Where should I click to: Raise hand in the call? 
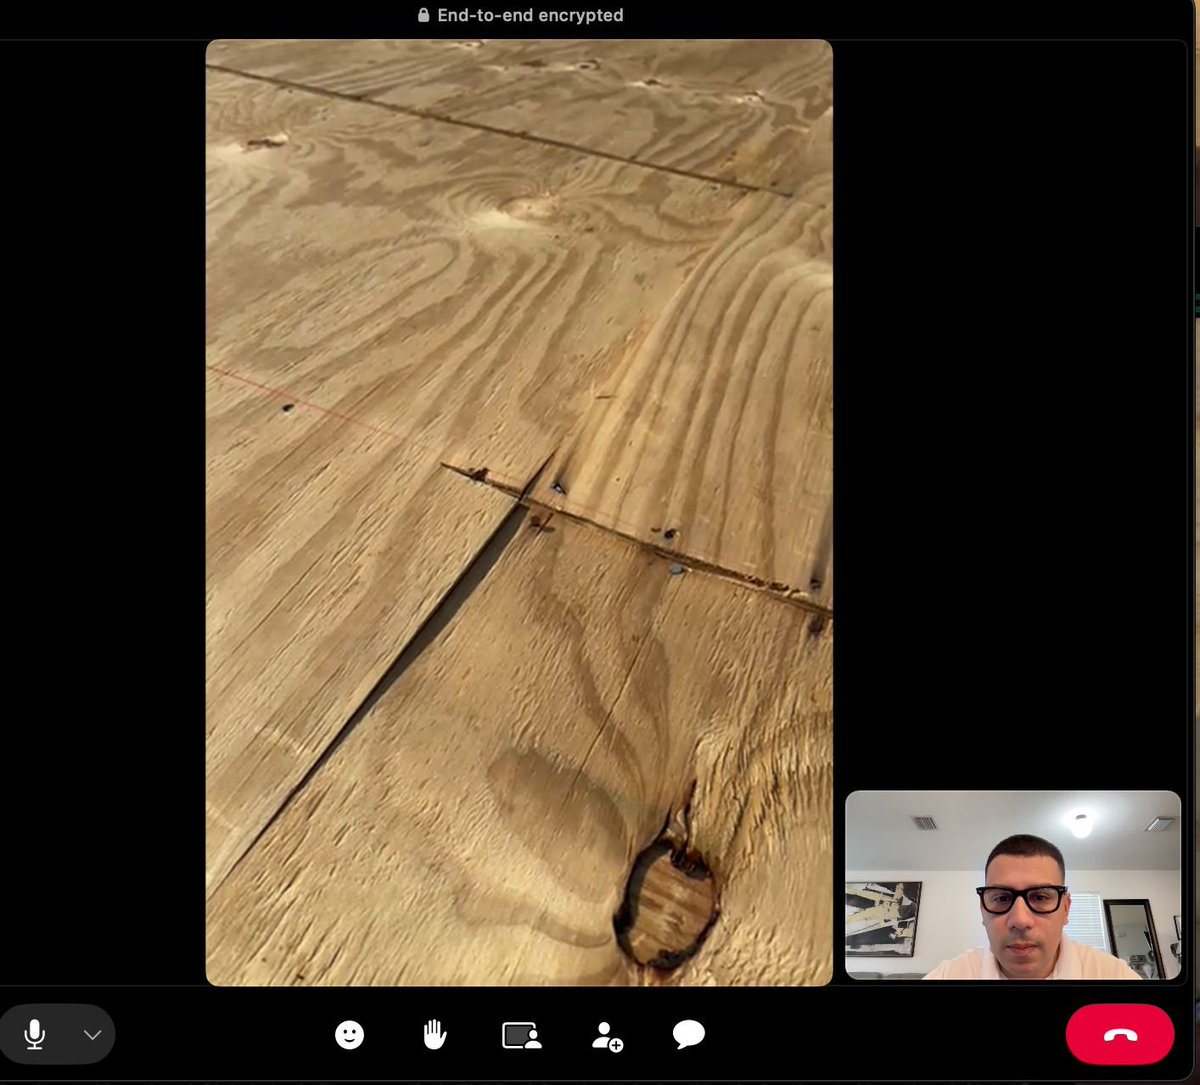pyautogui.click(x=434, y=1035)
